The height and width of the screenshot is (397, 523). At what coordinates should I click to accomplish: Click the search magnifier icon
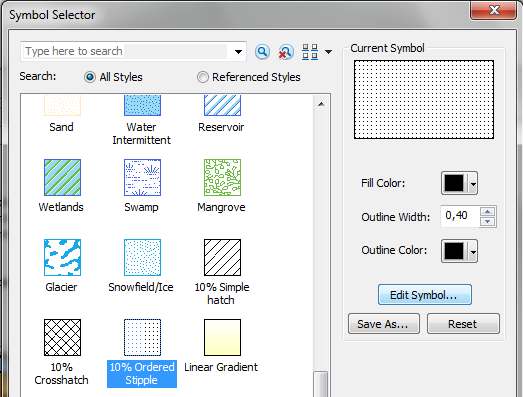263,52
